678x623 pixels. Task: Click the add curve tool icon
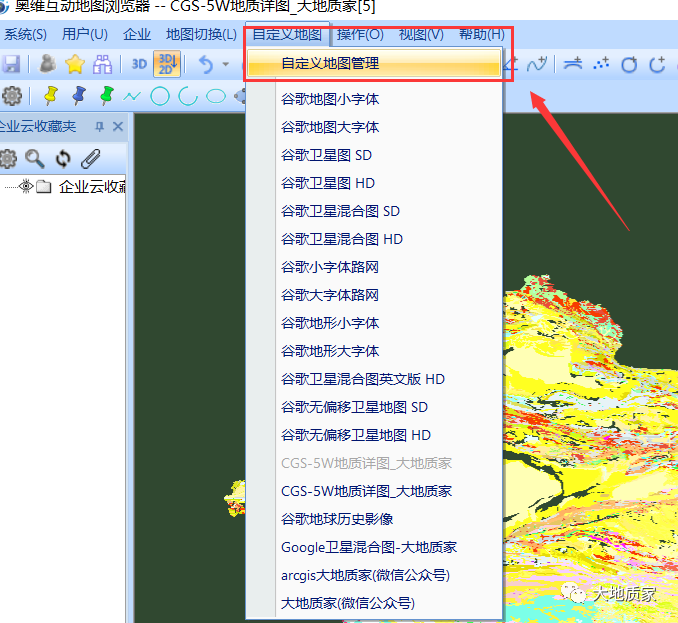click(x=537, y=64)
